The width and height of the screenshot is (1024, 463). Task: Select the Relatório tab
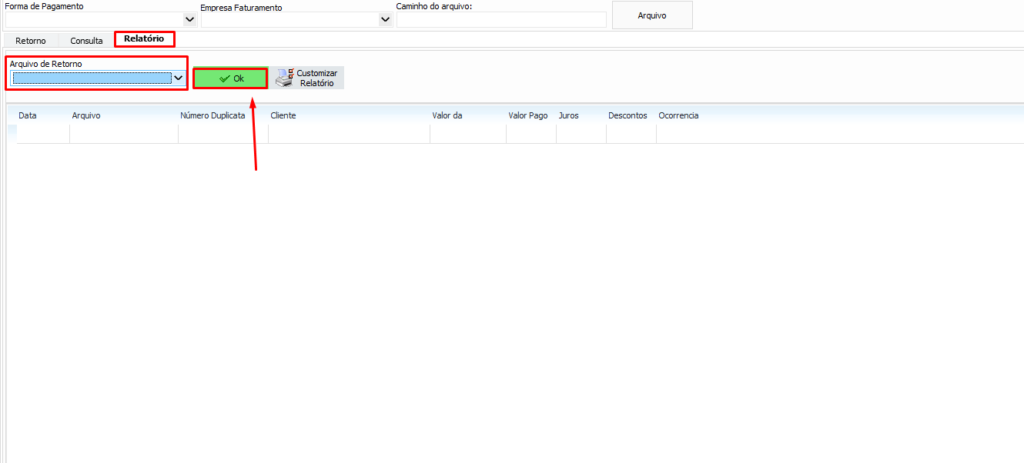coord(144,39)
